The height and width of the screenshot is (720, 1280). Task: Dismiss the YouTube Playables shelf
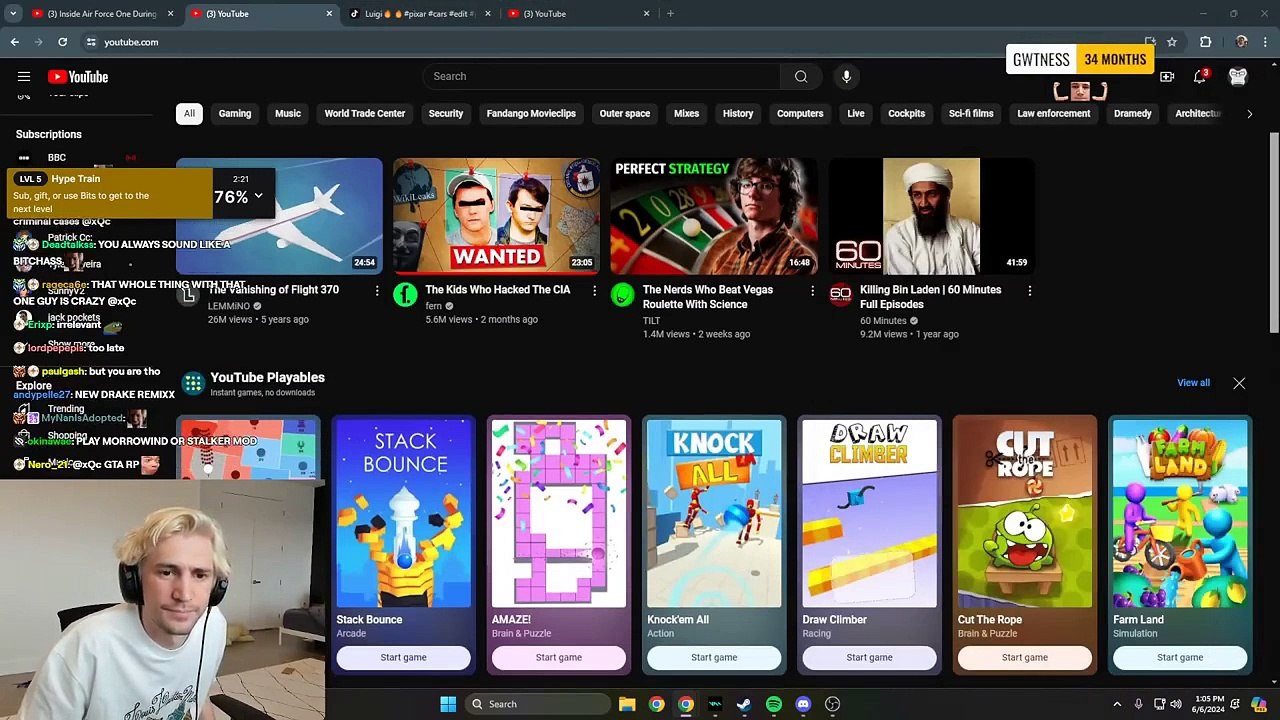click(1239, 383)
